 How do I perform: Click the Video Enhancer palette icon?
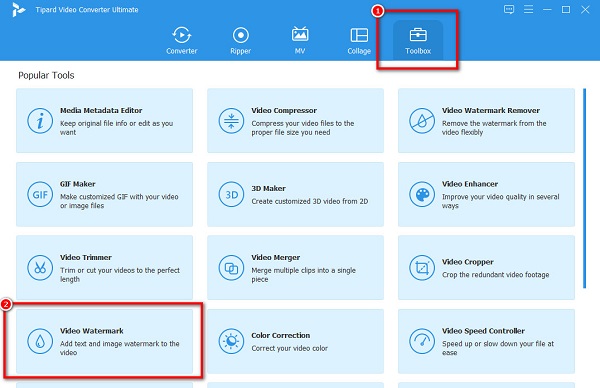tap(422, 194)
